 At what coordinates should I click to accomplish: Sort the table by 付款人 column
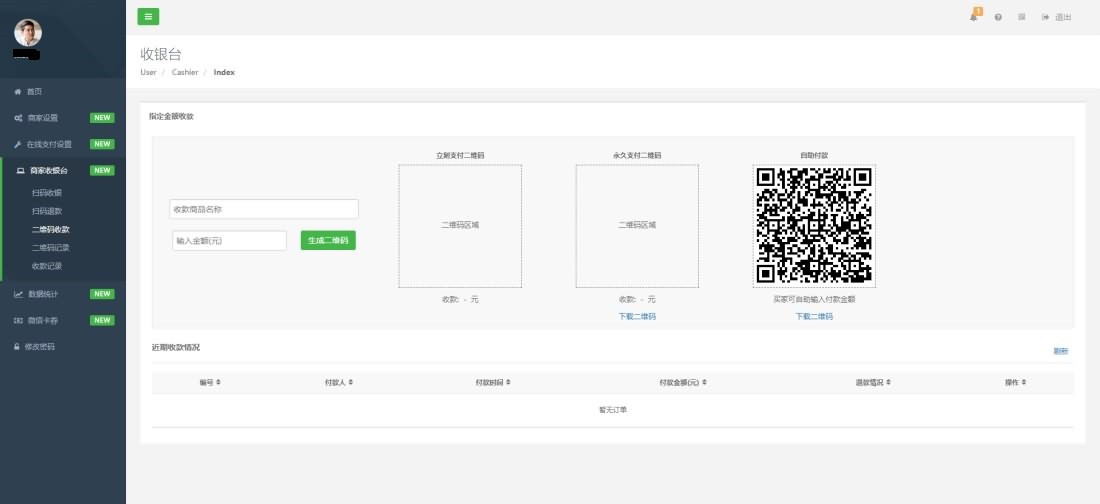pos(339,383)
